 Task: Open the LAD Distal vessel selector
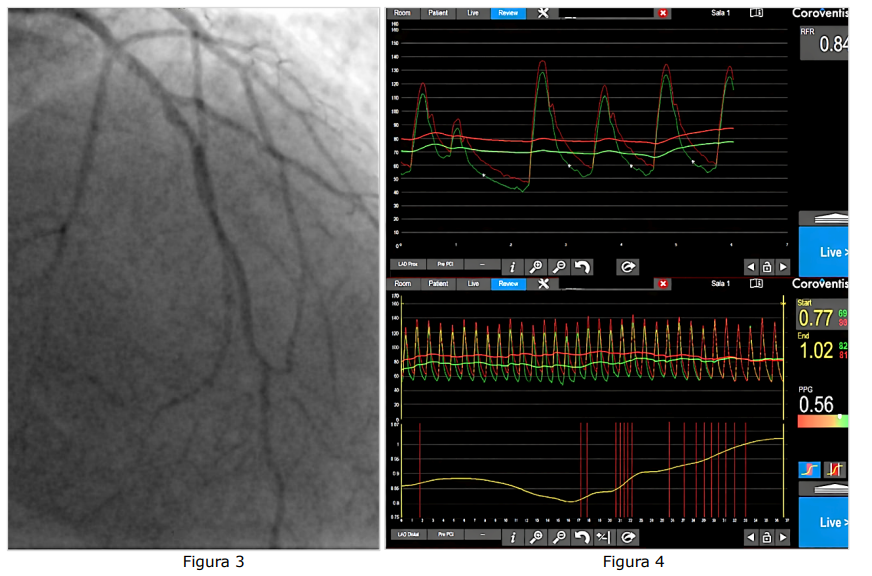coord(408,535)
